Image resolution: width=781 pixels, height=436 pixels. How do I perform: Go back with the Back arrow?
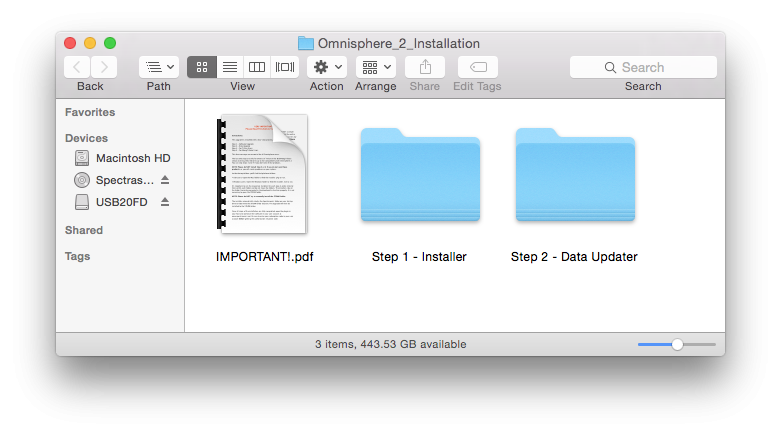pos(77,67)
